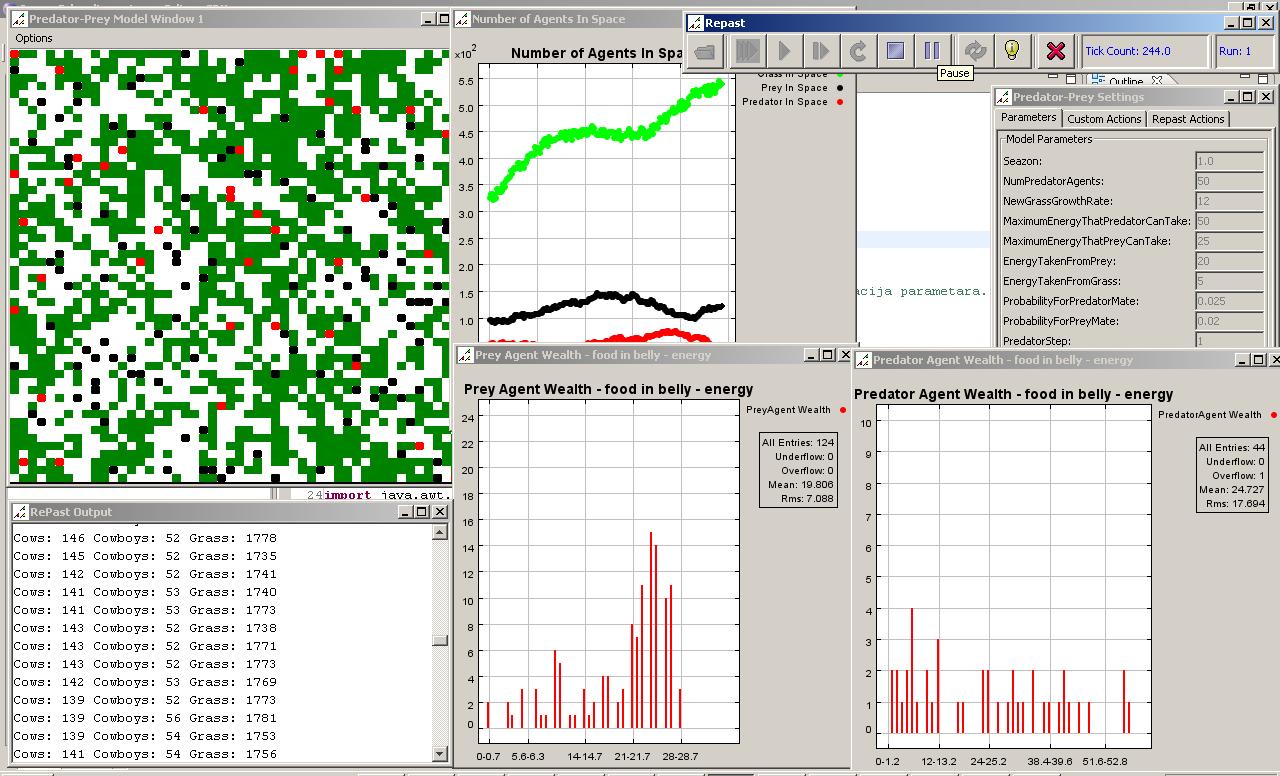Exit Repast using the red X icon
Image resolution: width=1280 pixels, height=776 pixels.
(1055, 51)
